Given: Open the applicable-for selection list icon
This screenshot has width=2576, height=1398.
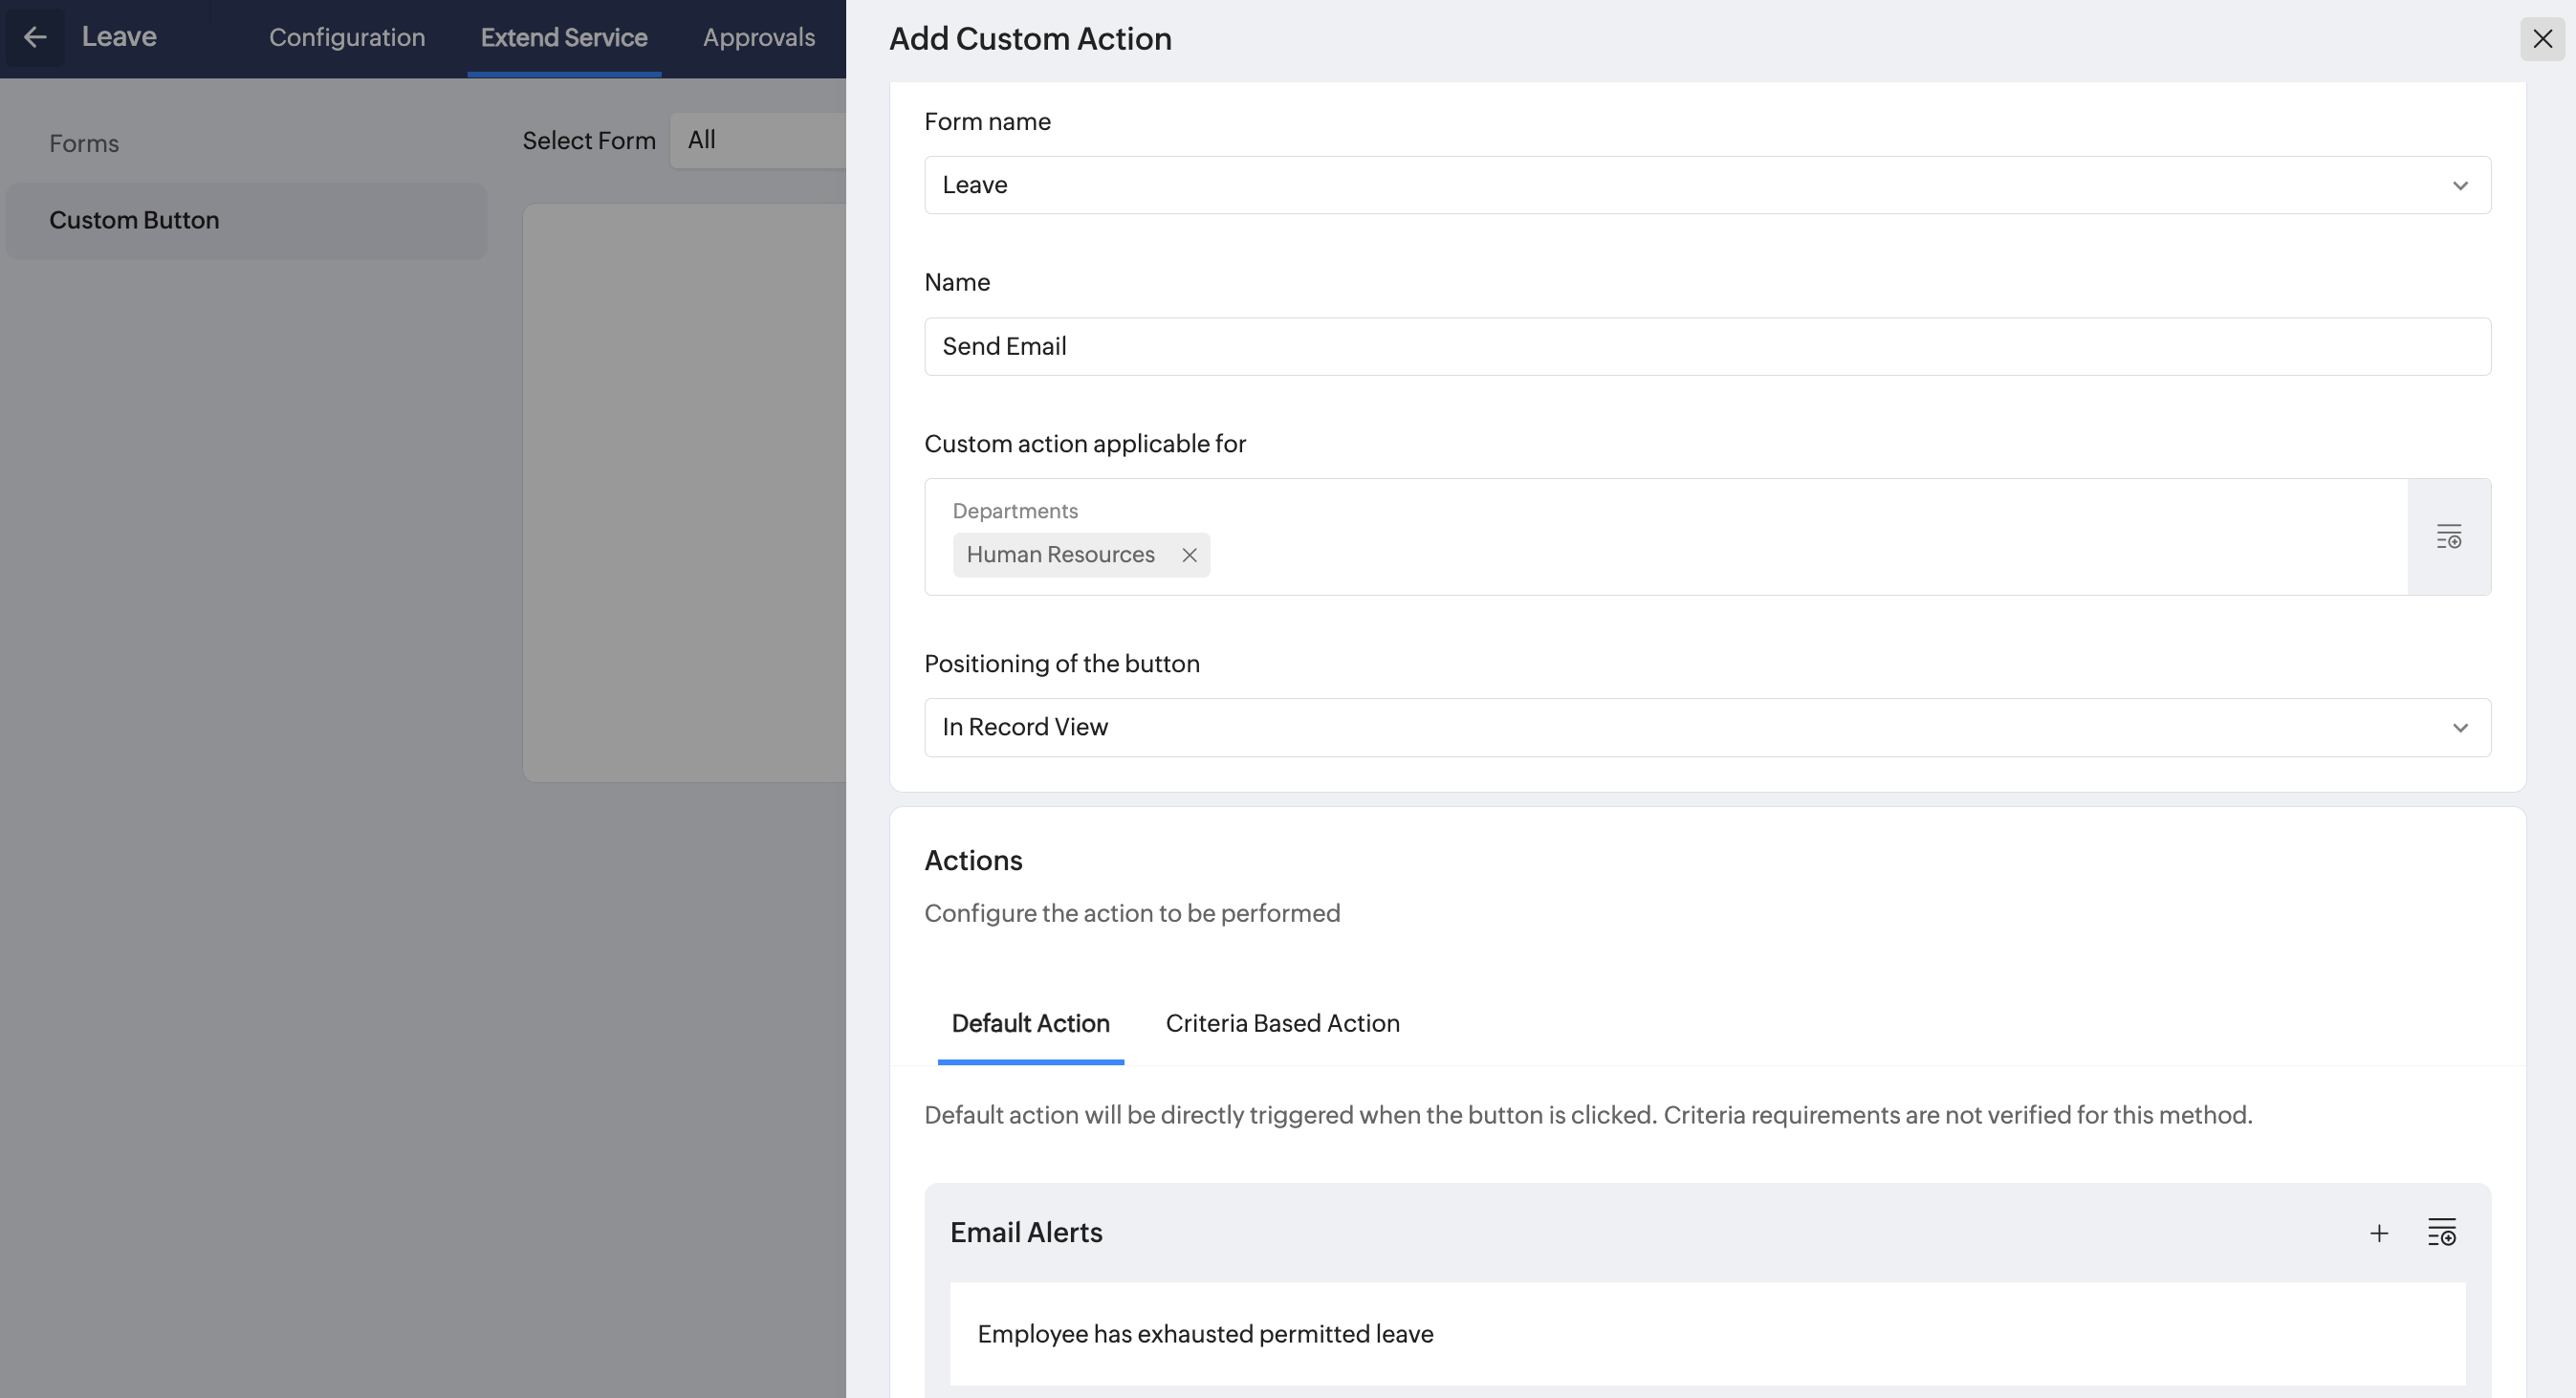Looking at the screenshot, I should [2448, 537].
